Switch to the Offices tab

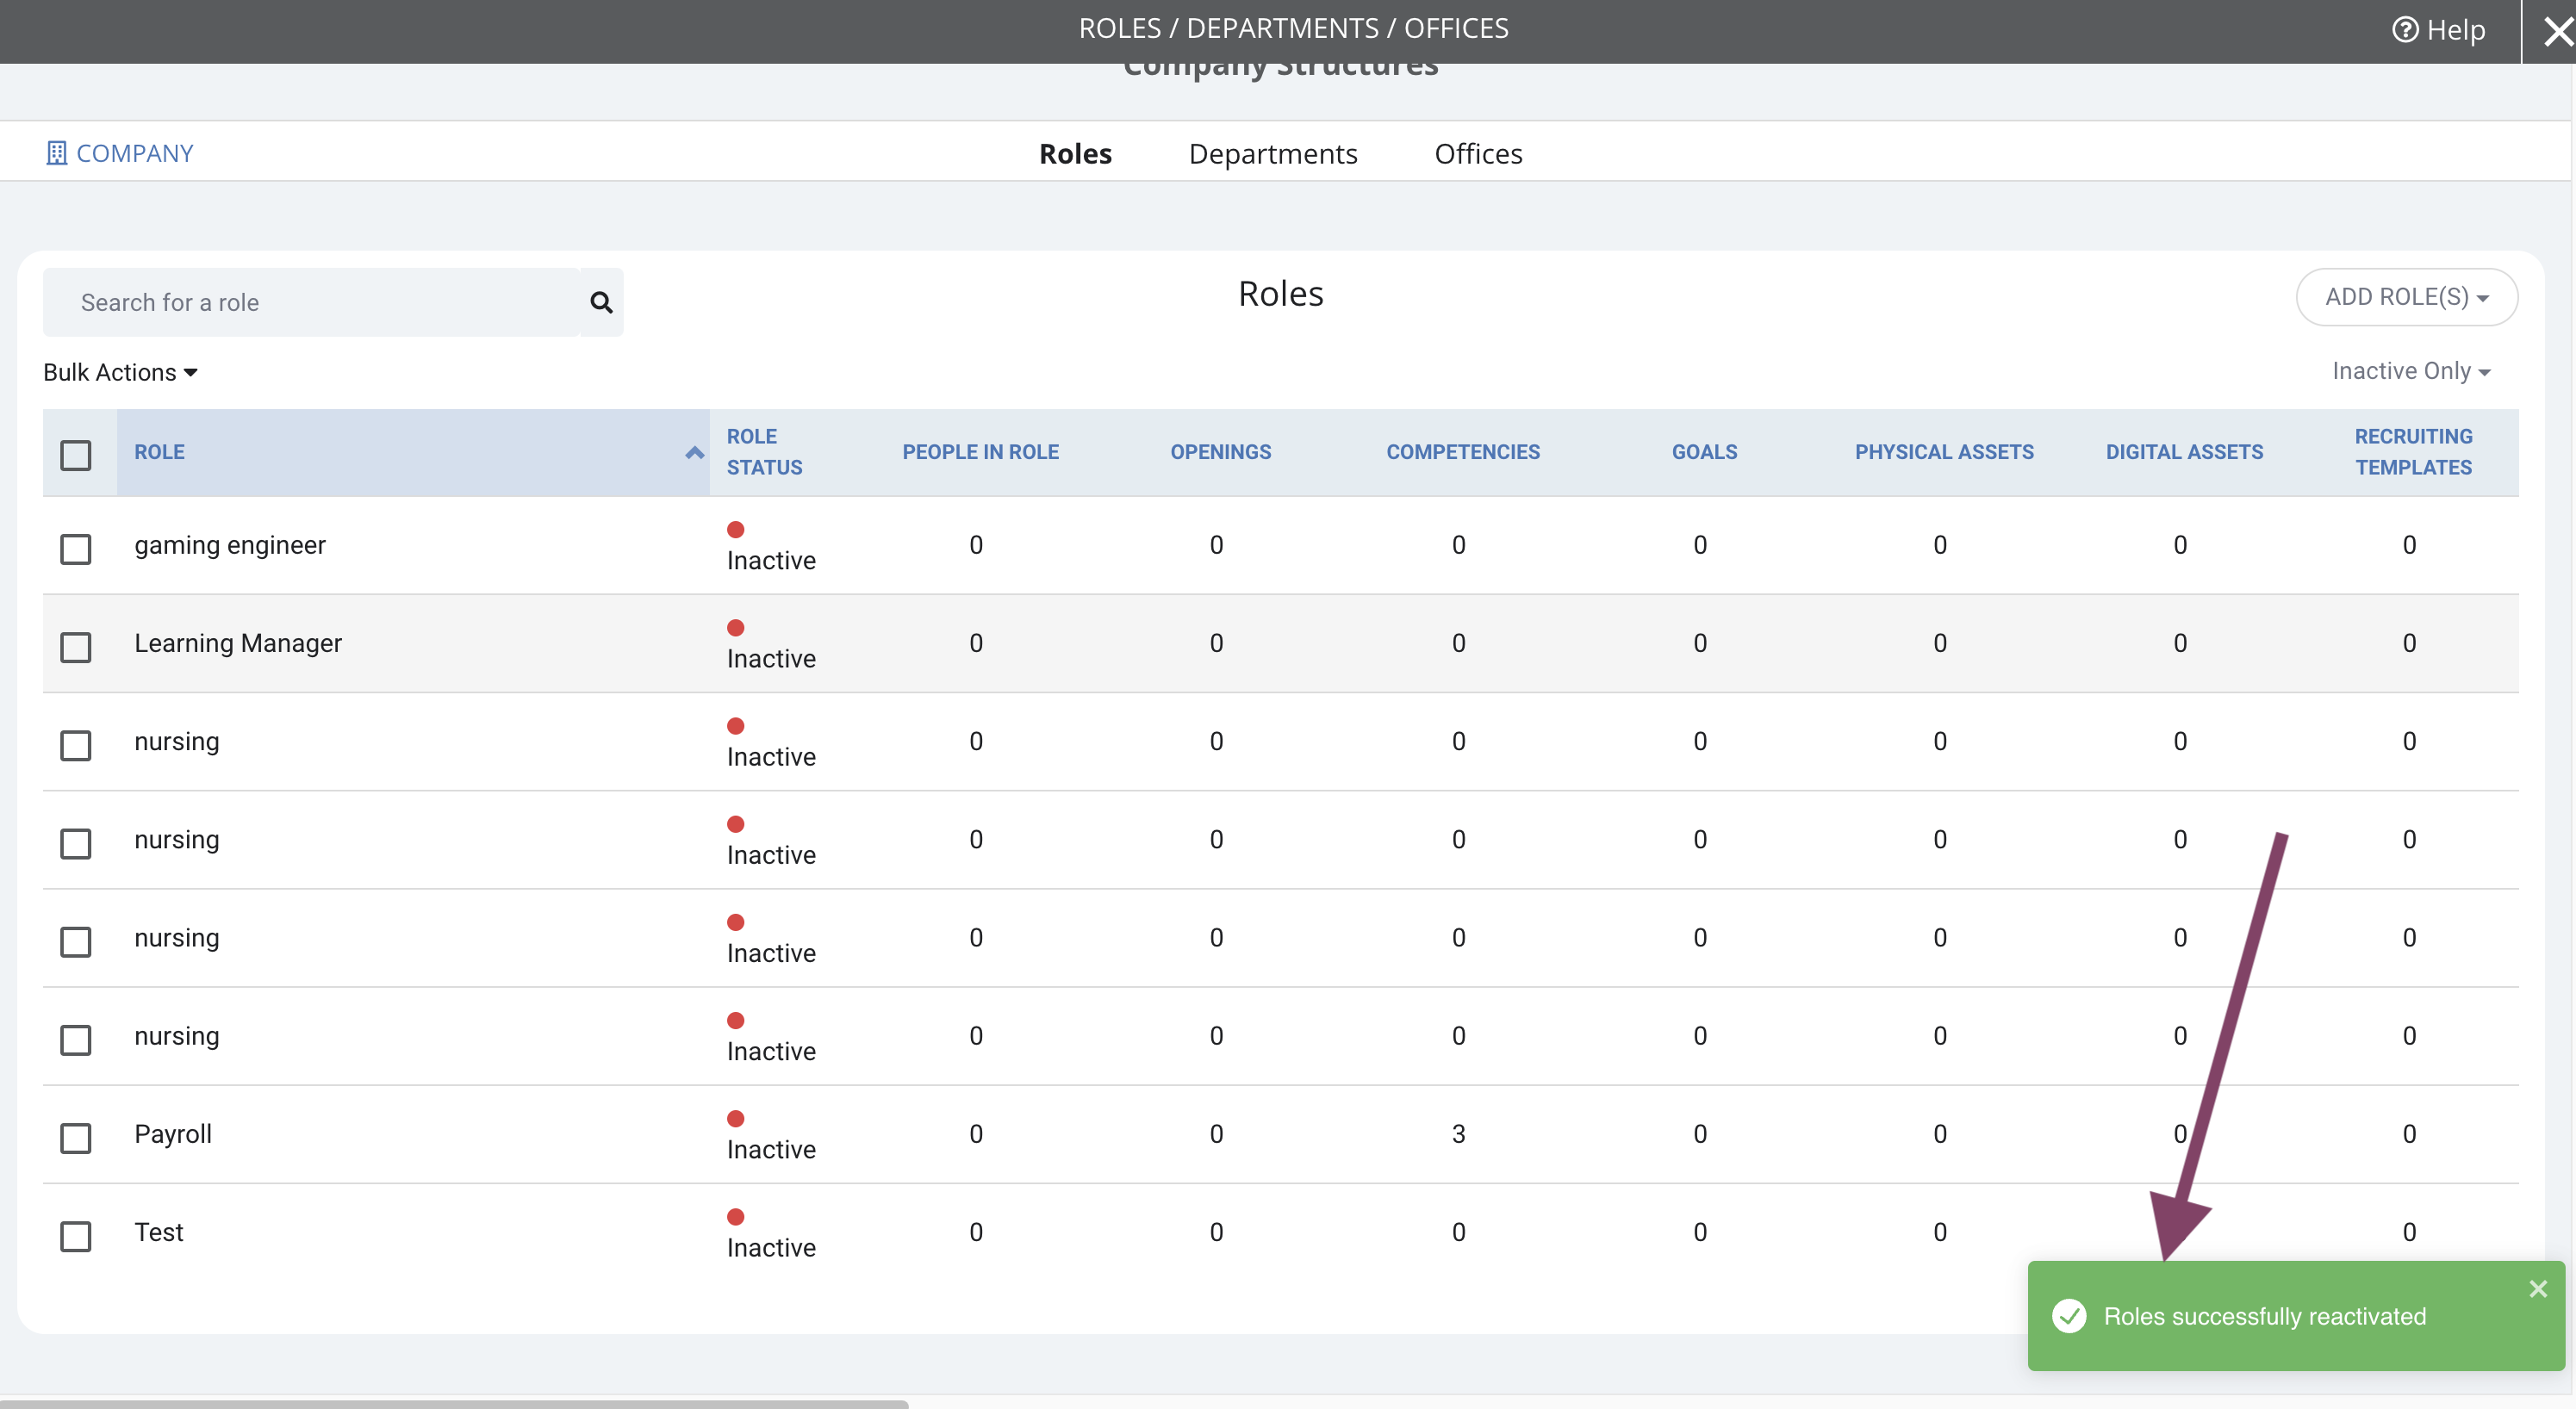(1478, 153)
